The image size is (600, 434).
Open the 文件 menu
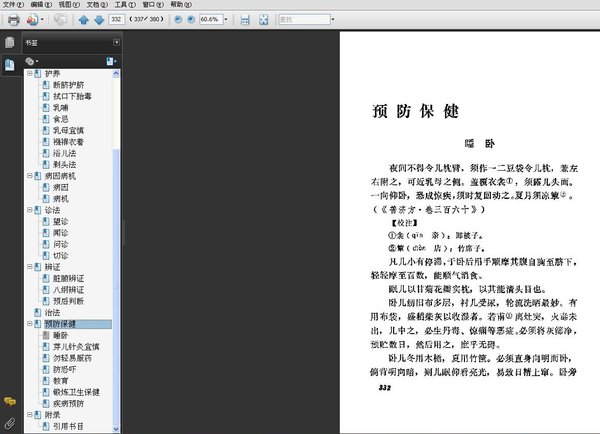coord(13,5)
